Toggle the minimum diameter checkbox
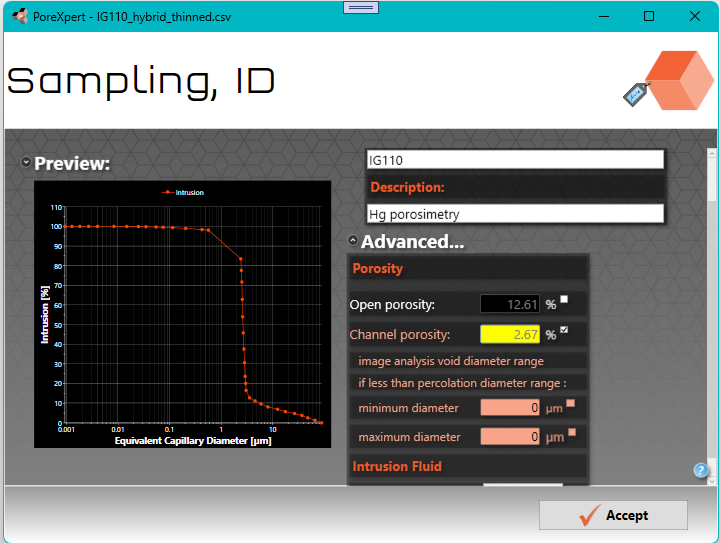Screen dimensions: 720x543 (570, 403)
